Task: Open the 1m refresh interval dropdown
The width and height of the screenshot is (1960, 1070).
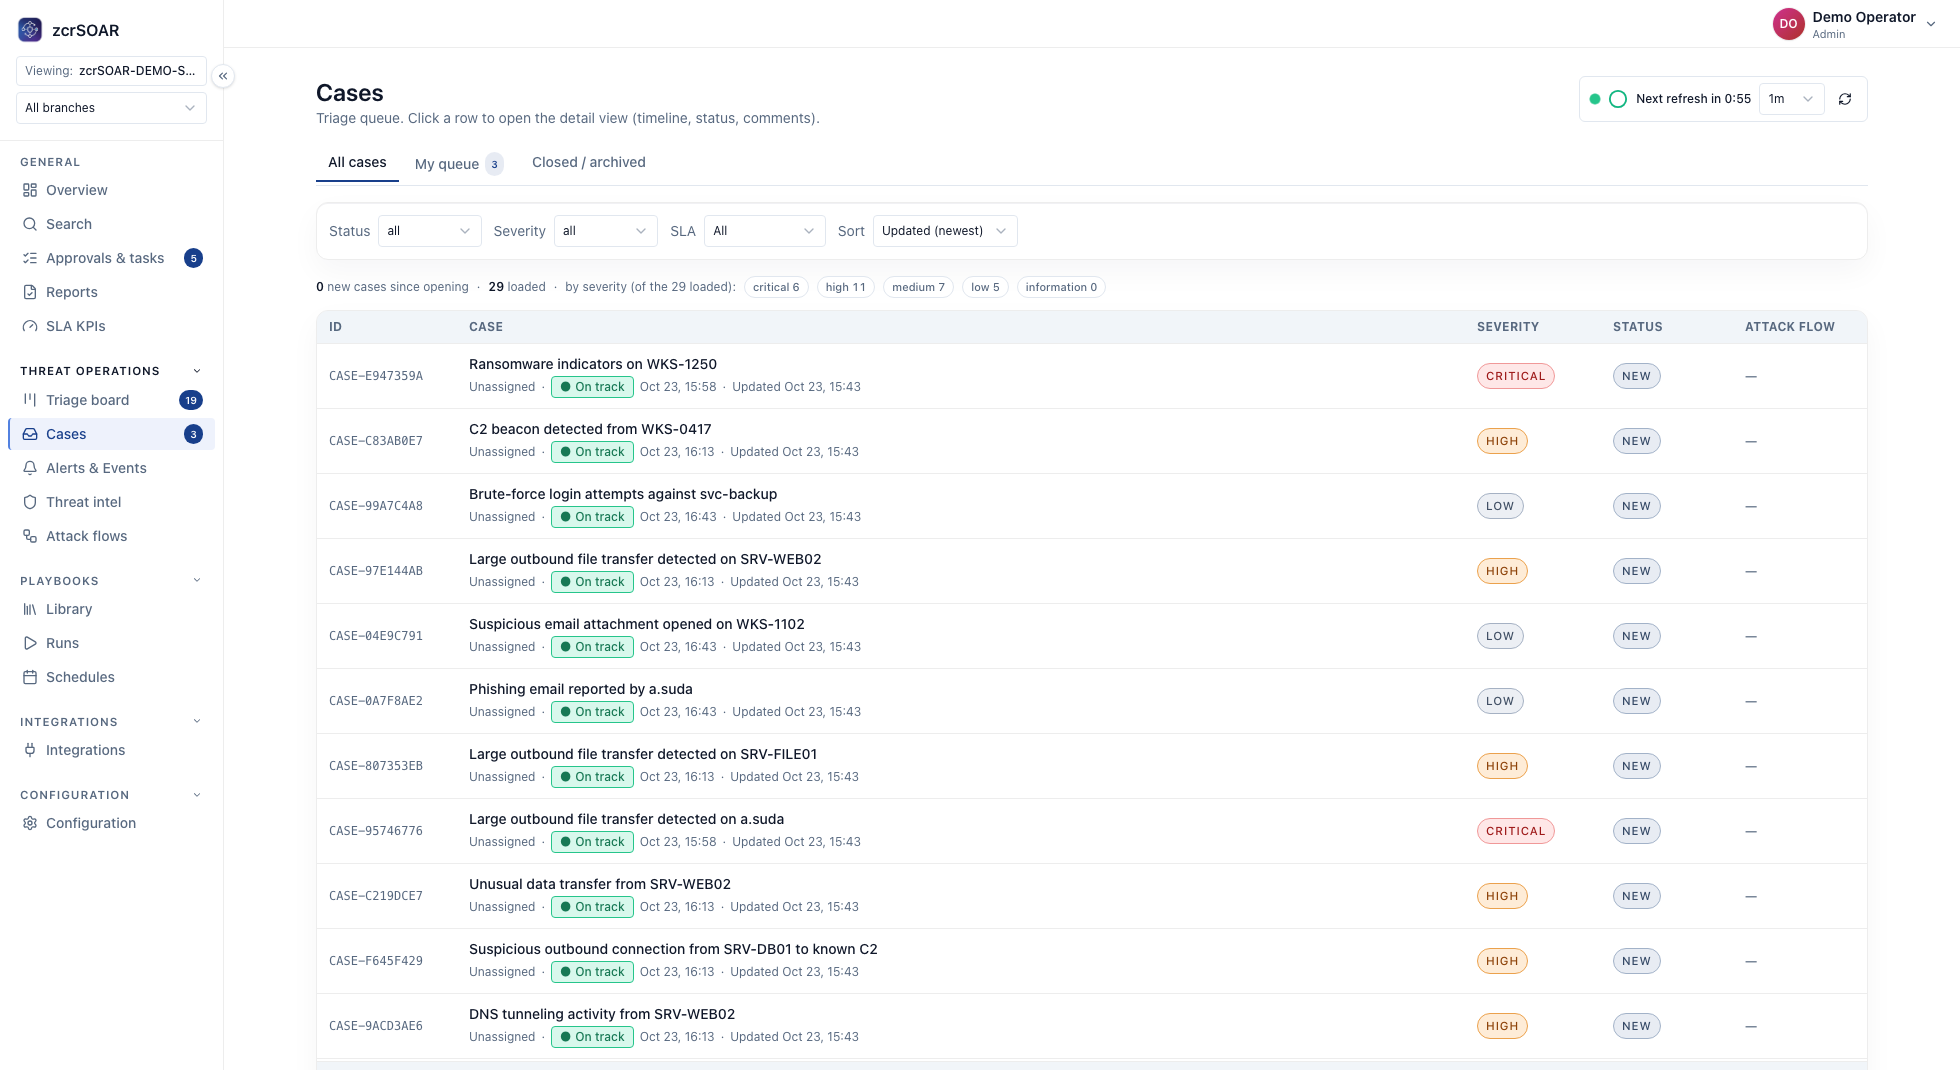Action: point(1792,99)
